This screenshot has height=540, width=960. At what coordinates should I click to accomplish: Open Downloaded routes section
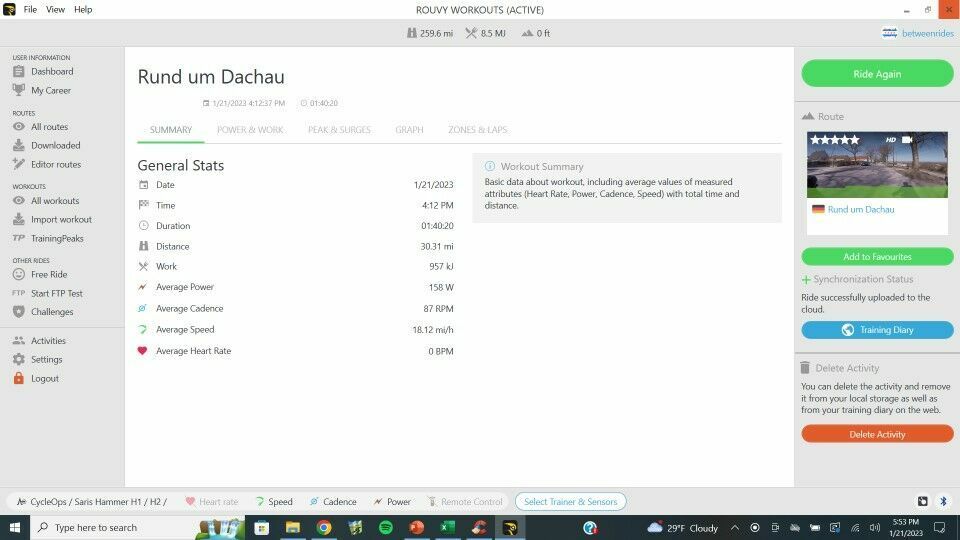tap(55, 146)
